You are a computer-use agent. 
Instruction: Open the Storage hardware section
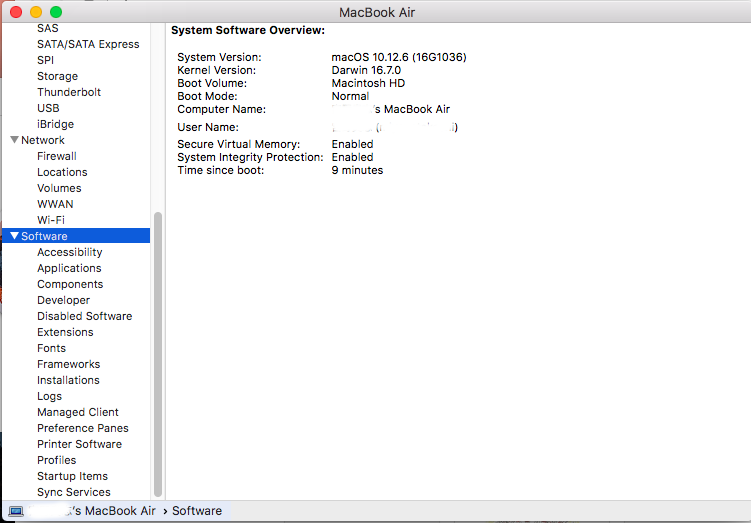pos(57,76)
